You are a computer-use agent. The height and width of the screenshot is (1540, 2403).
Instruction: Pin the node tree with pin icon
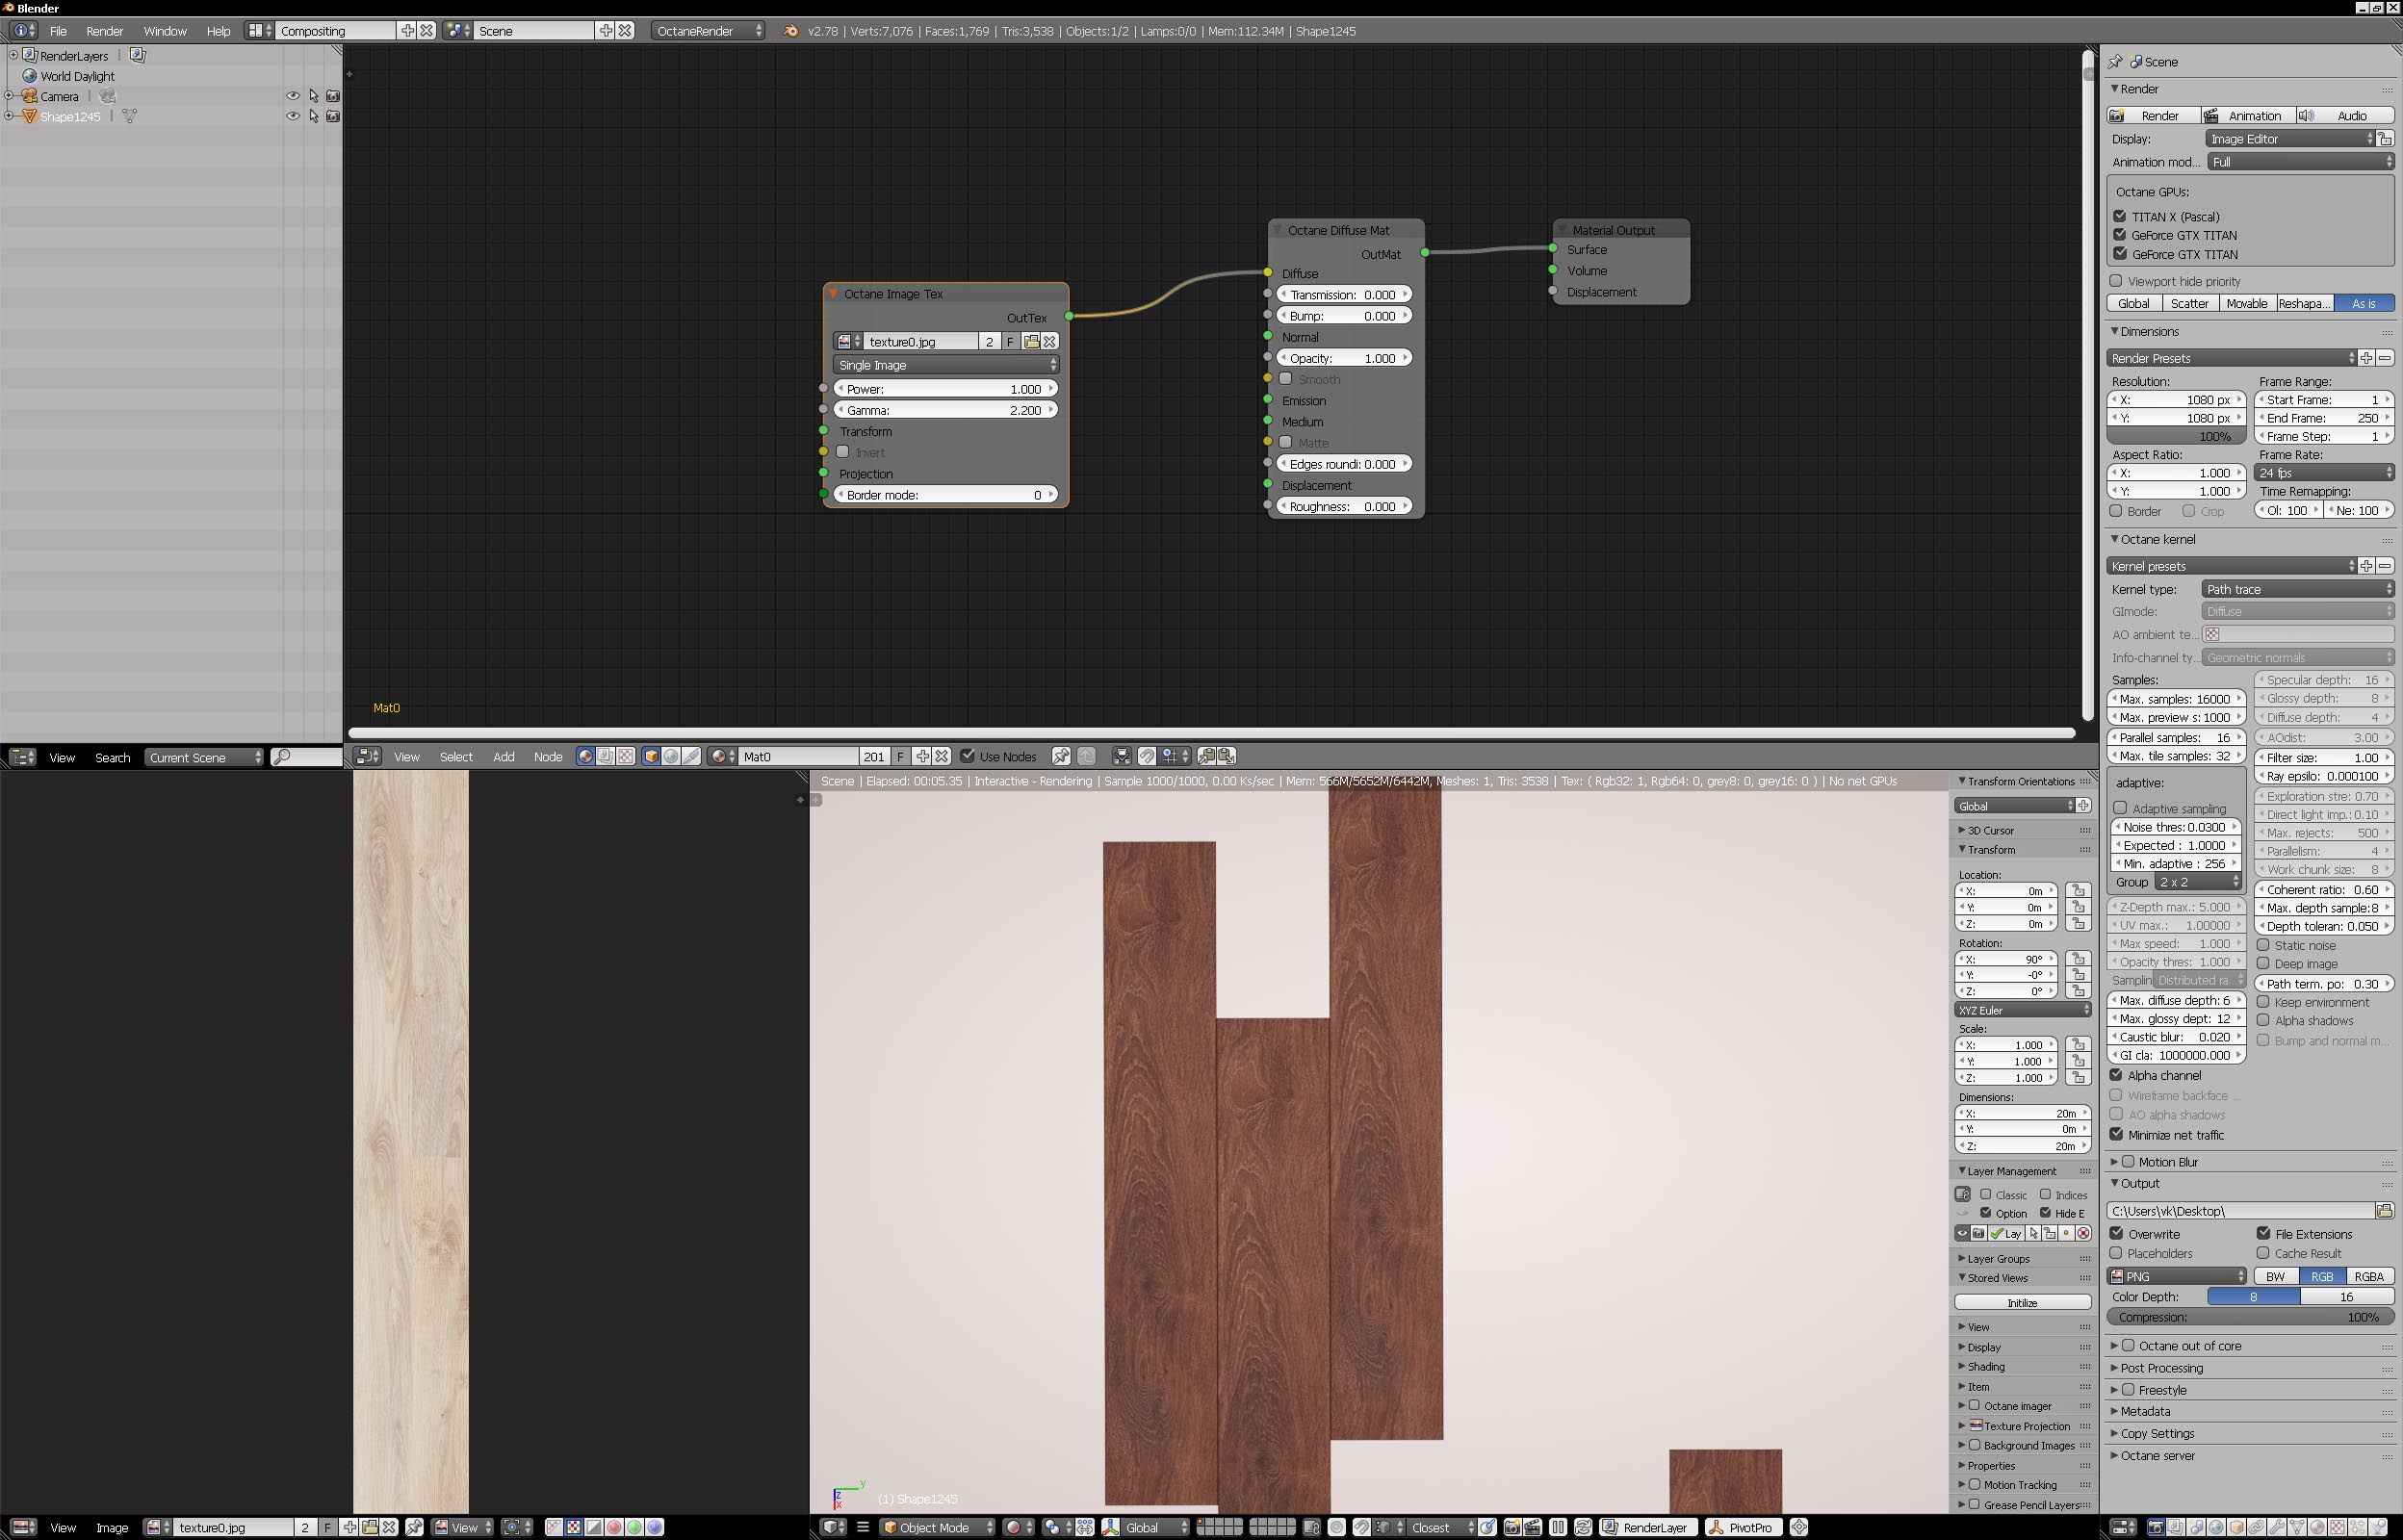tap(1061, 757)
